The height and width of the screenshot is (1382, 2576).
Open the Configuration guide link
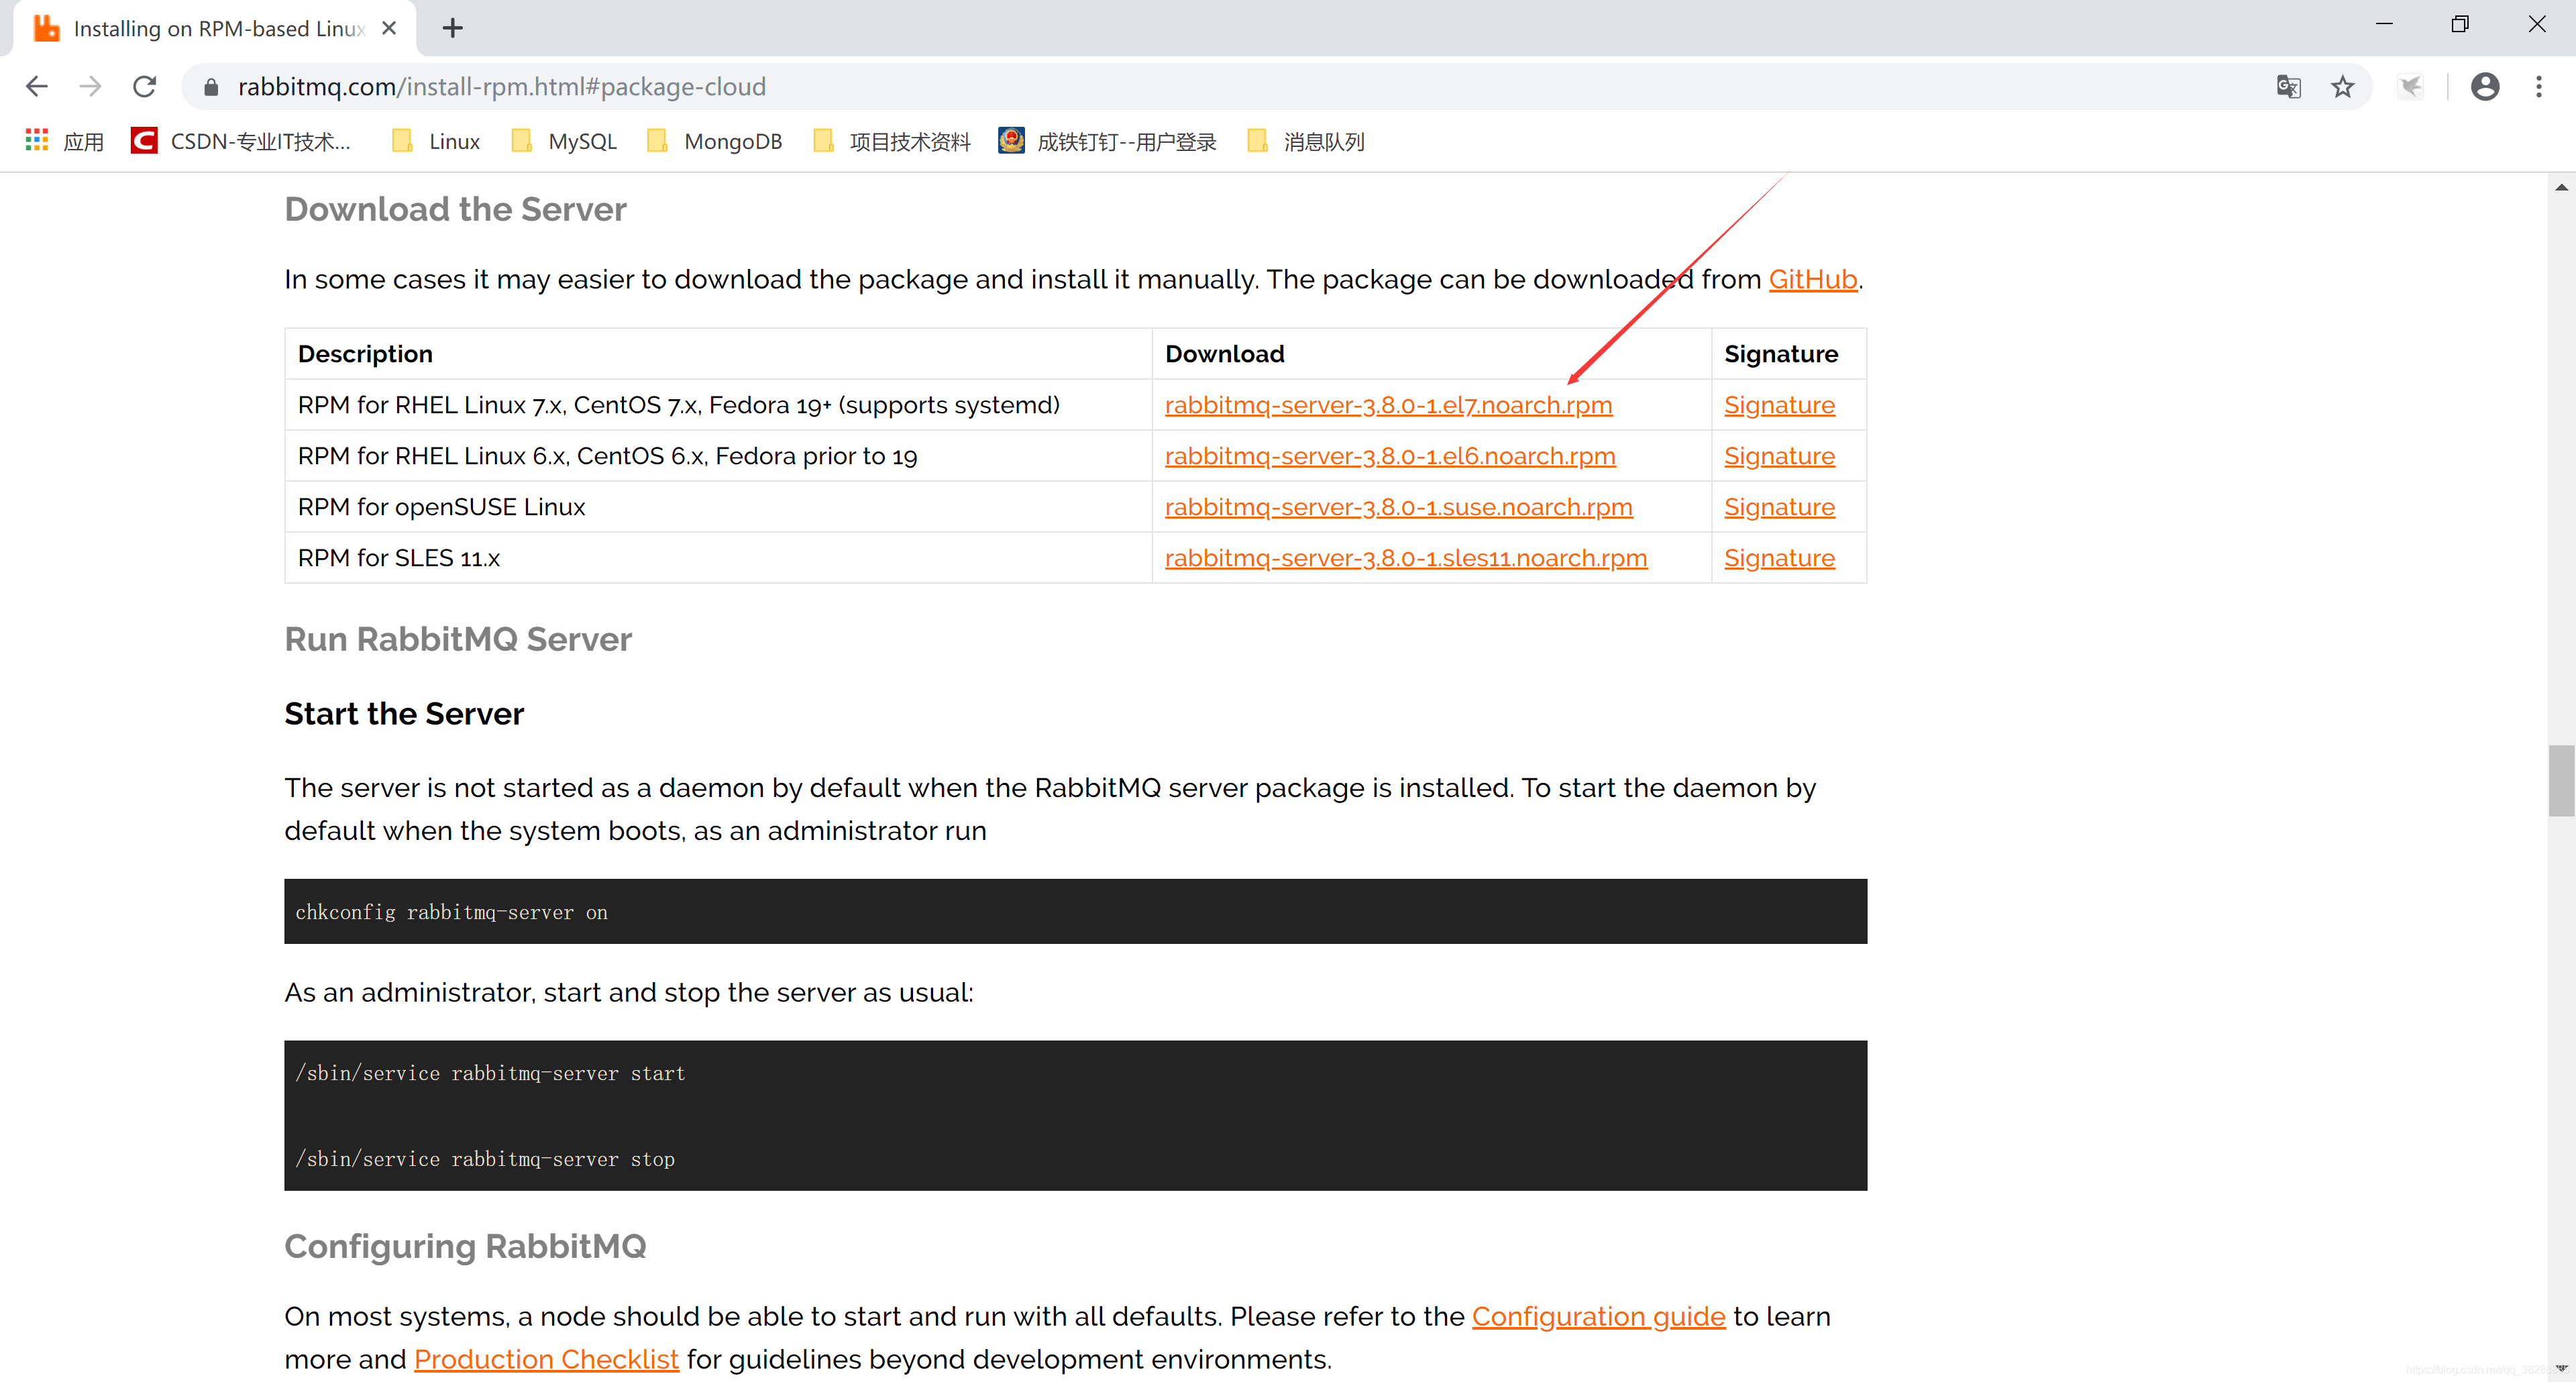(x=1598, y=1316)
